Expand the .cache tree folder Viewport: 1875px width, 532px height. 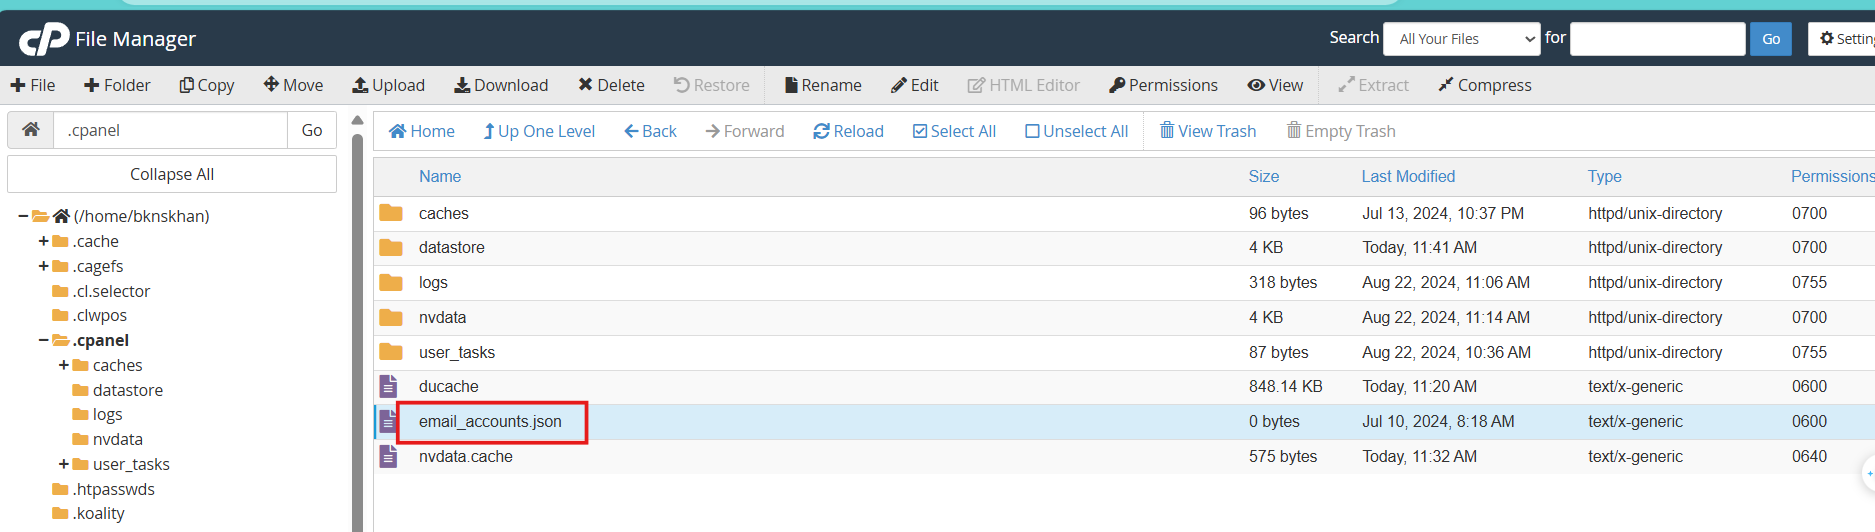pos(43,241)
